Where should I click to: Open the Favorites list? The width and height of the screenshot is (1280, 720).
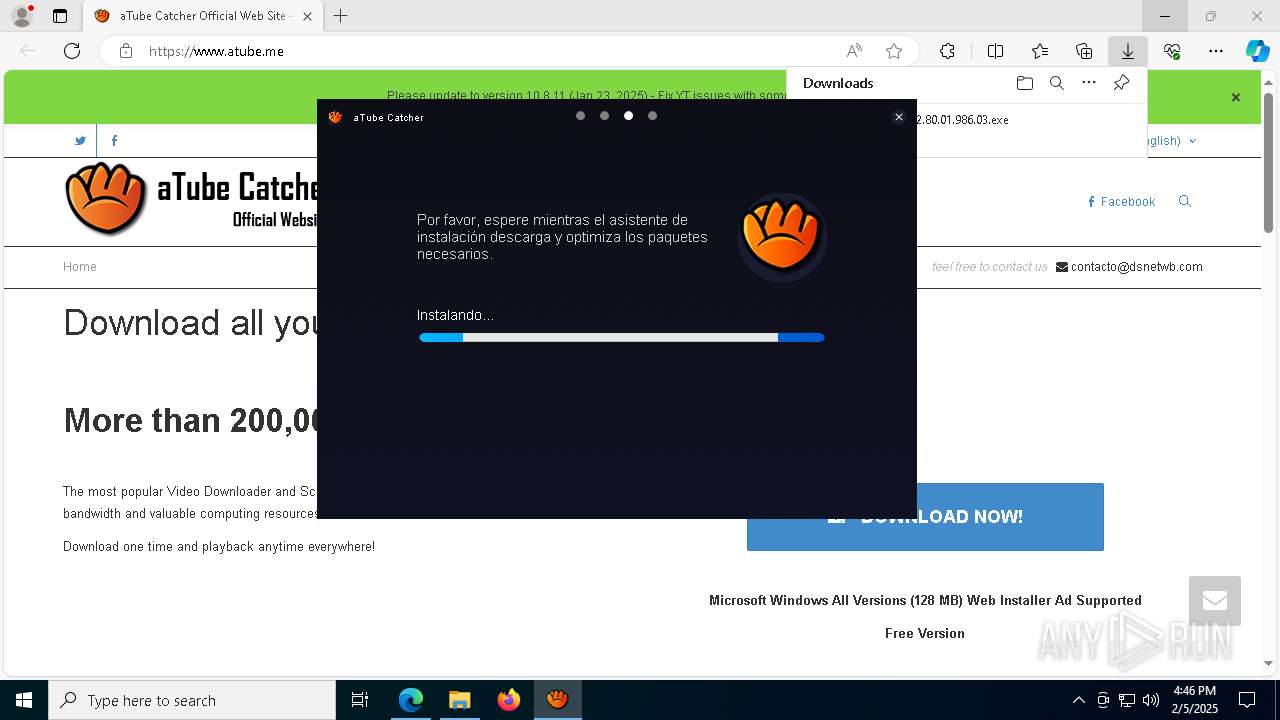[x=1040, y=51]
